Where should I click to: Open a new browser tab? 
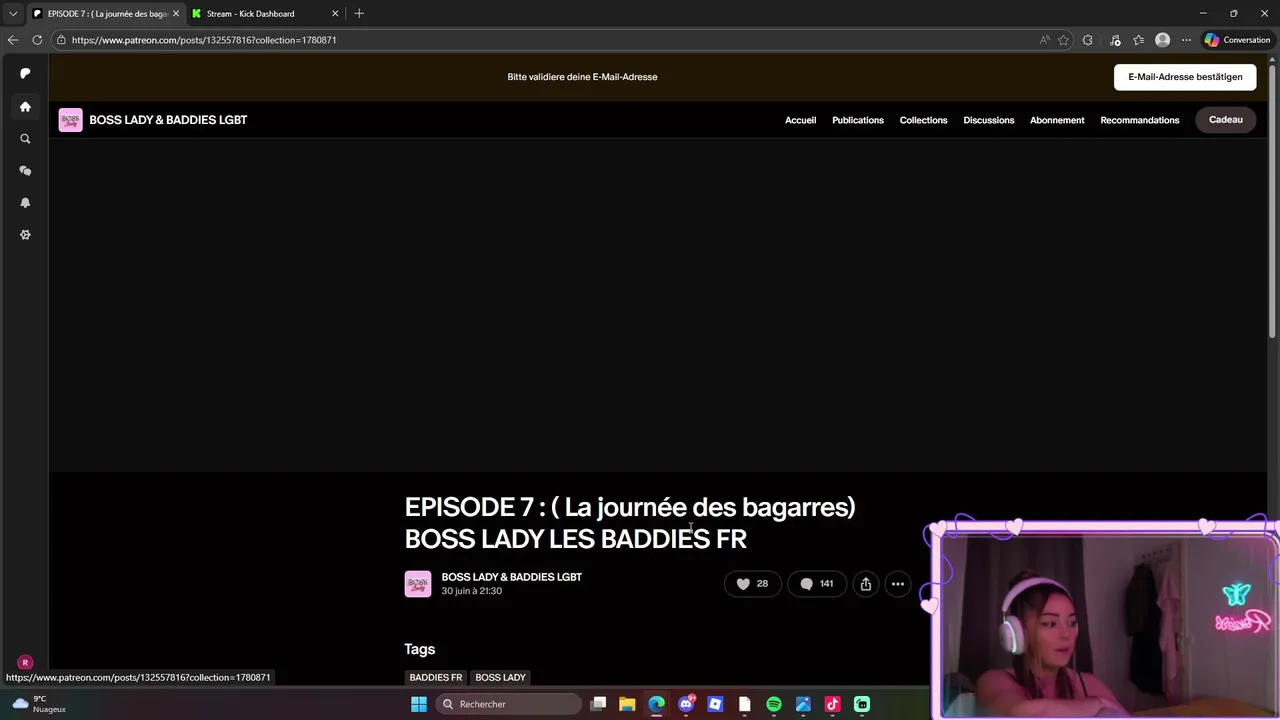tap(359, 14)
